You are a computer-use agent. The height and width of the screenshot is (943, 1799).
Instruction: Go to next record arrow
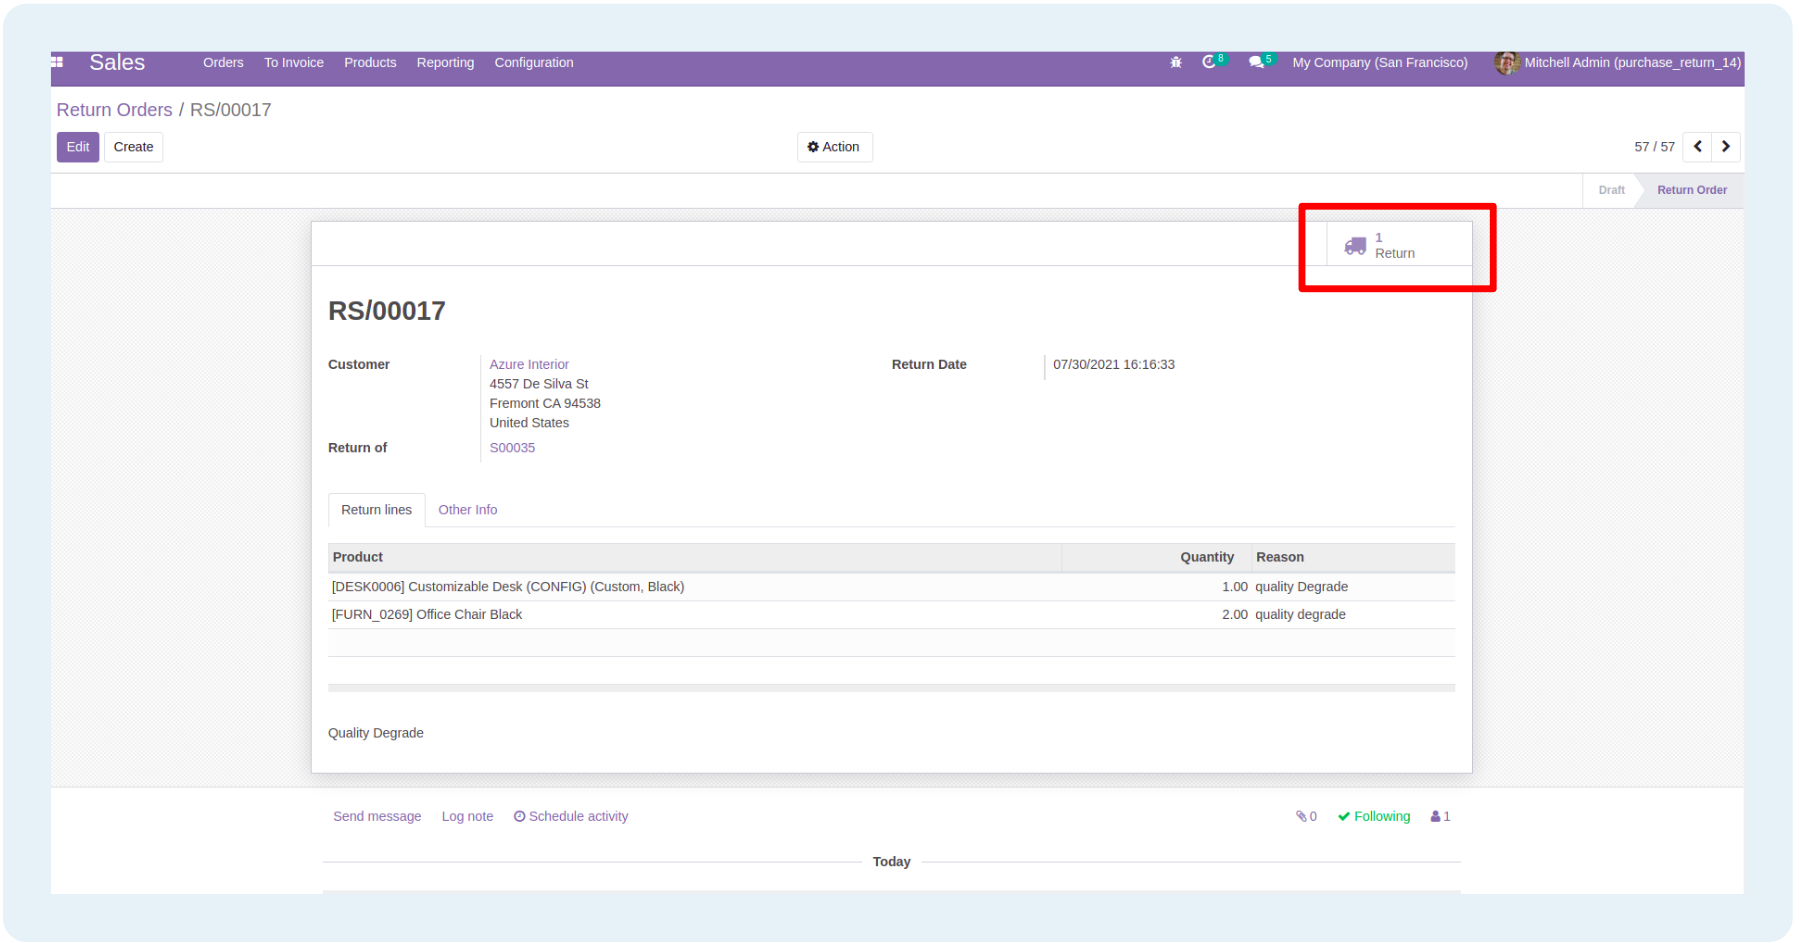click(1726, 147)
